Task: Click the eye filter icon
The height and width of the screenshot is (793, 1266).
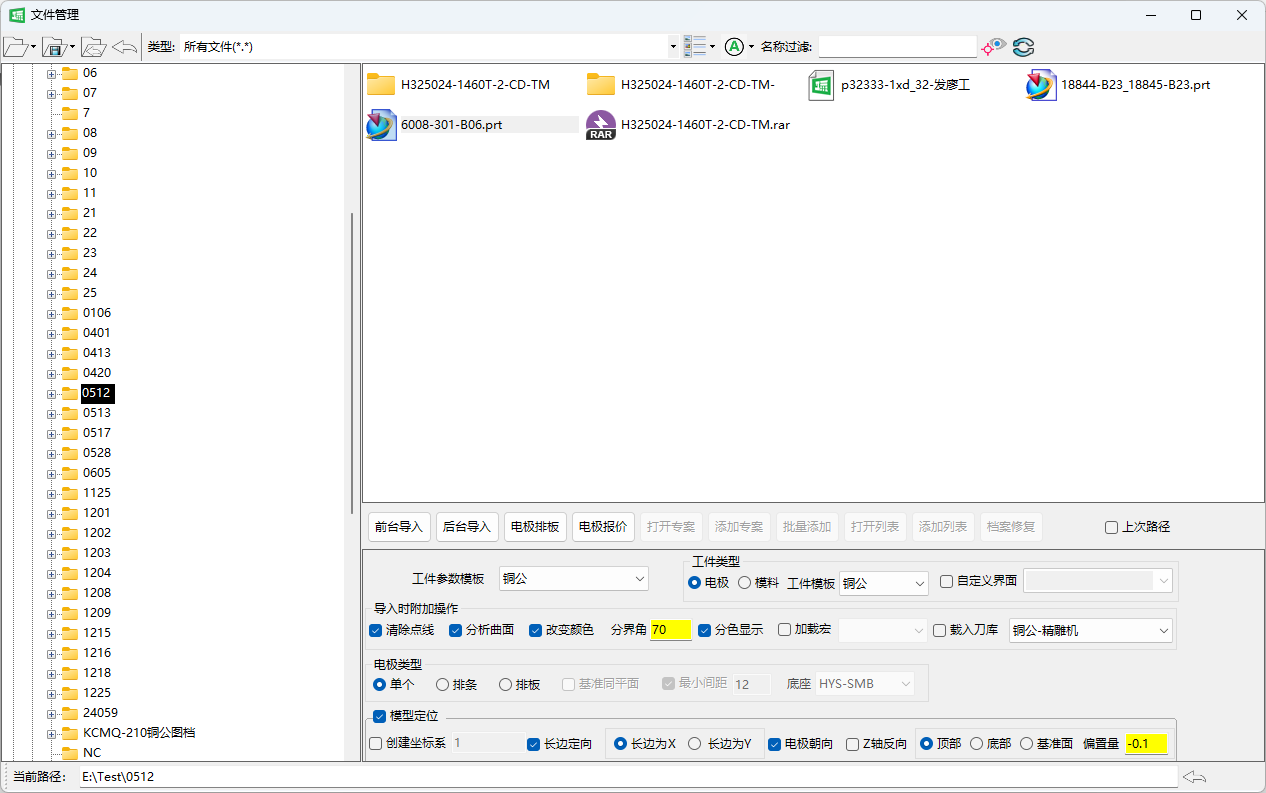Action: click(994, 46)
